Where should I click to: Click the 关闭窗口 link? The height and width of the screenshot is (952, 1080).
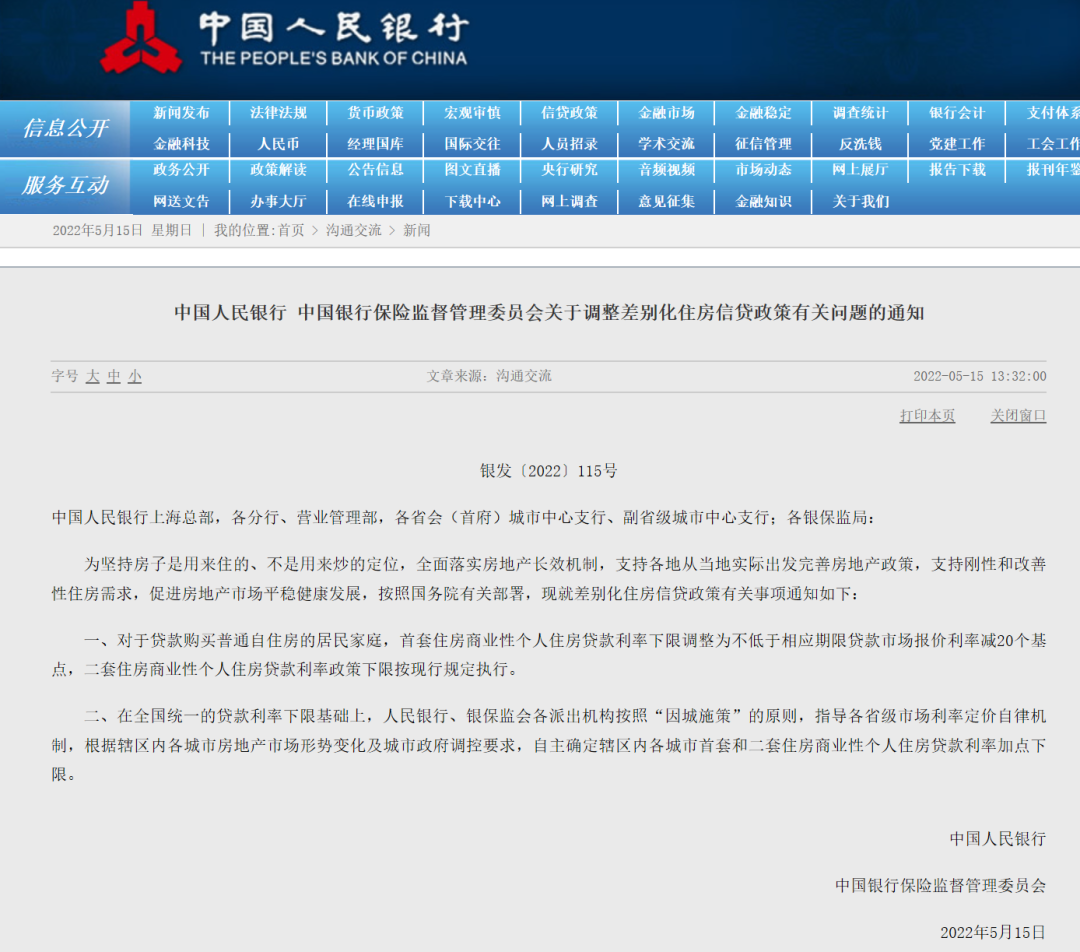point(1017,416)
